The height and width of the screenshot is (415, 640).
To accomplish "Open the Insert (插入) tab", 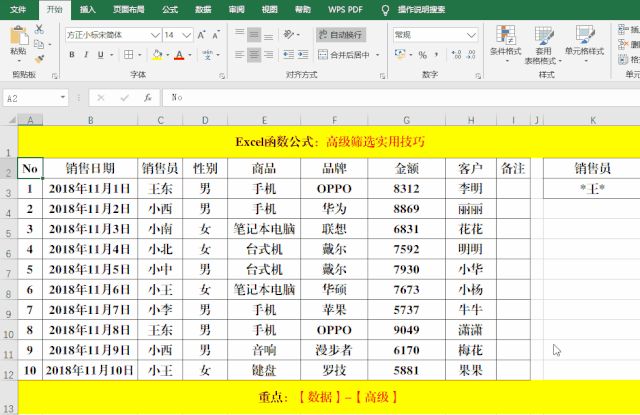I will coord(88,8).
